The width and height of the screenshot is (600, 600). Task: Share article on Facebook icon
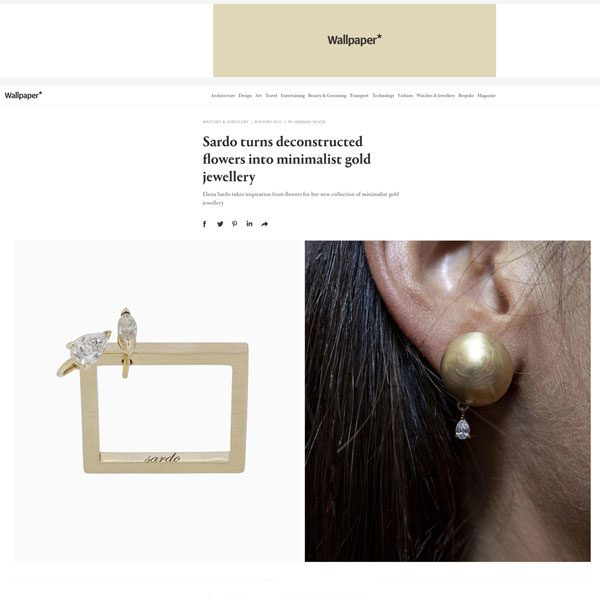coord(205,224)
